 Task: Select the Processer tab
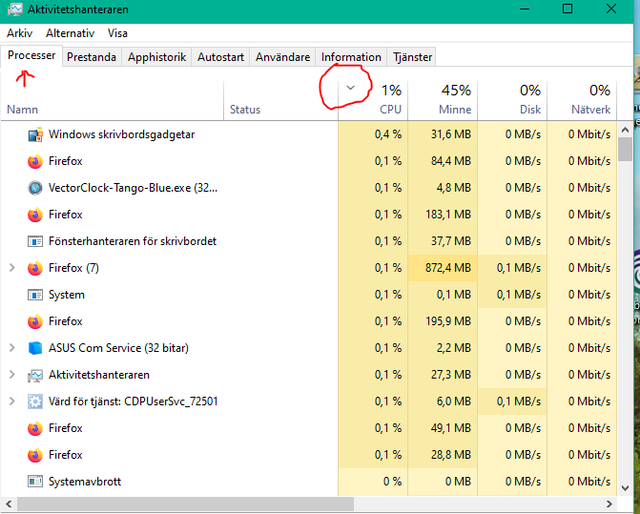pyautogui.click(x=31, y=55)
